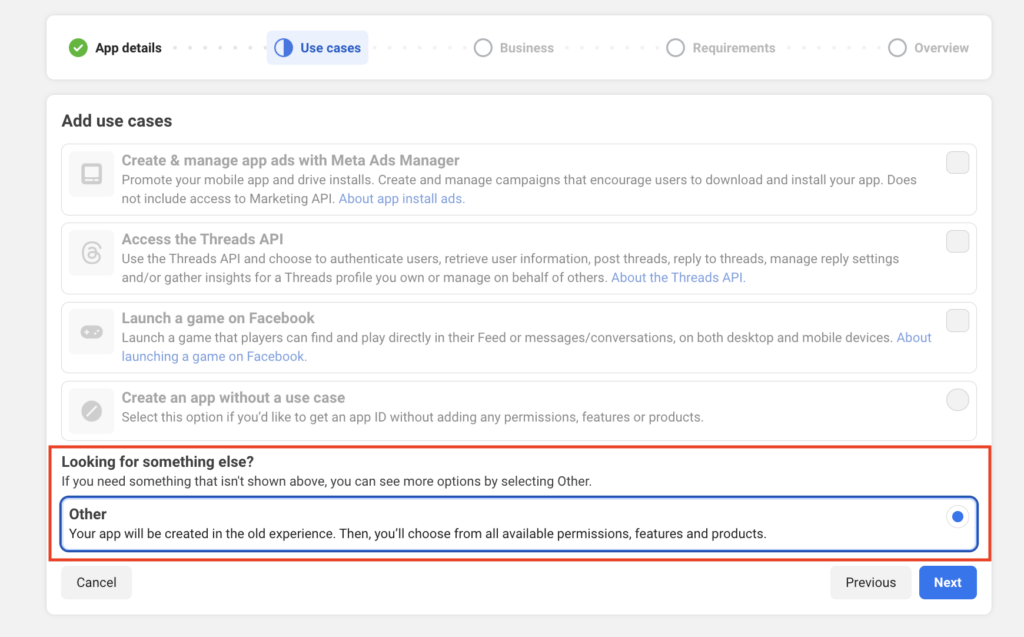Click the Threads logo icon
This screenshot has height=637, width=1024.
92,255
